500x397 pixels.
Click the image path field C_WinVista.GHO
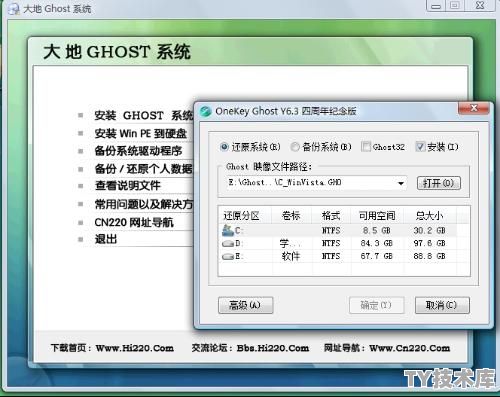316,183
